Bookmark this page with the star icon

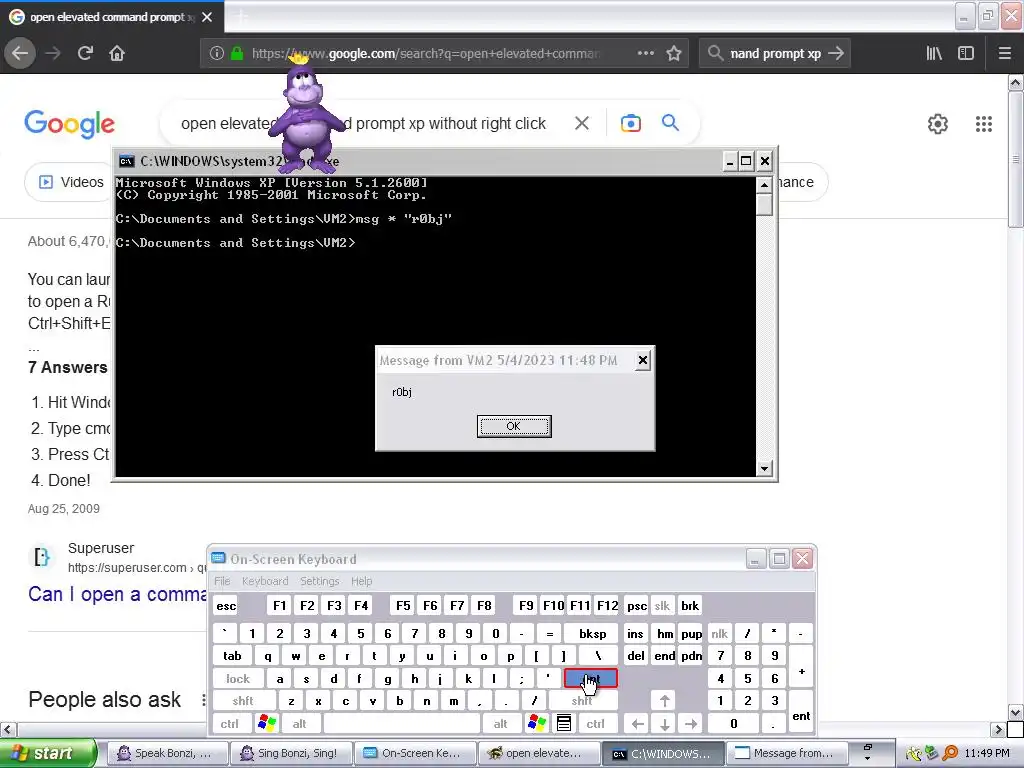(674, 53)
